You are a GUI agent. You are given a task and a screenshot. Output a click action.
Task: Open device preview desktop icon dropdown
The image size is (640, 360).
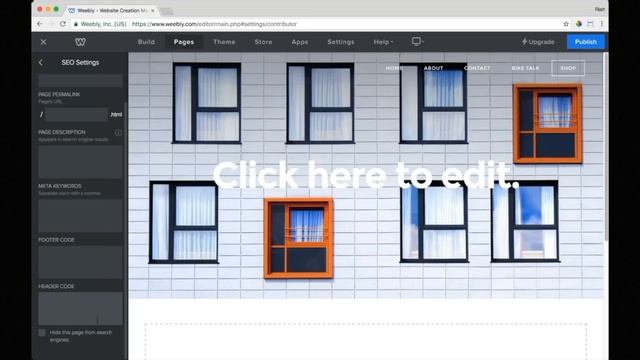click(x=418, y=42)
